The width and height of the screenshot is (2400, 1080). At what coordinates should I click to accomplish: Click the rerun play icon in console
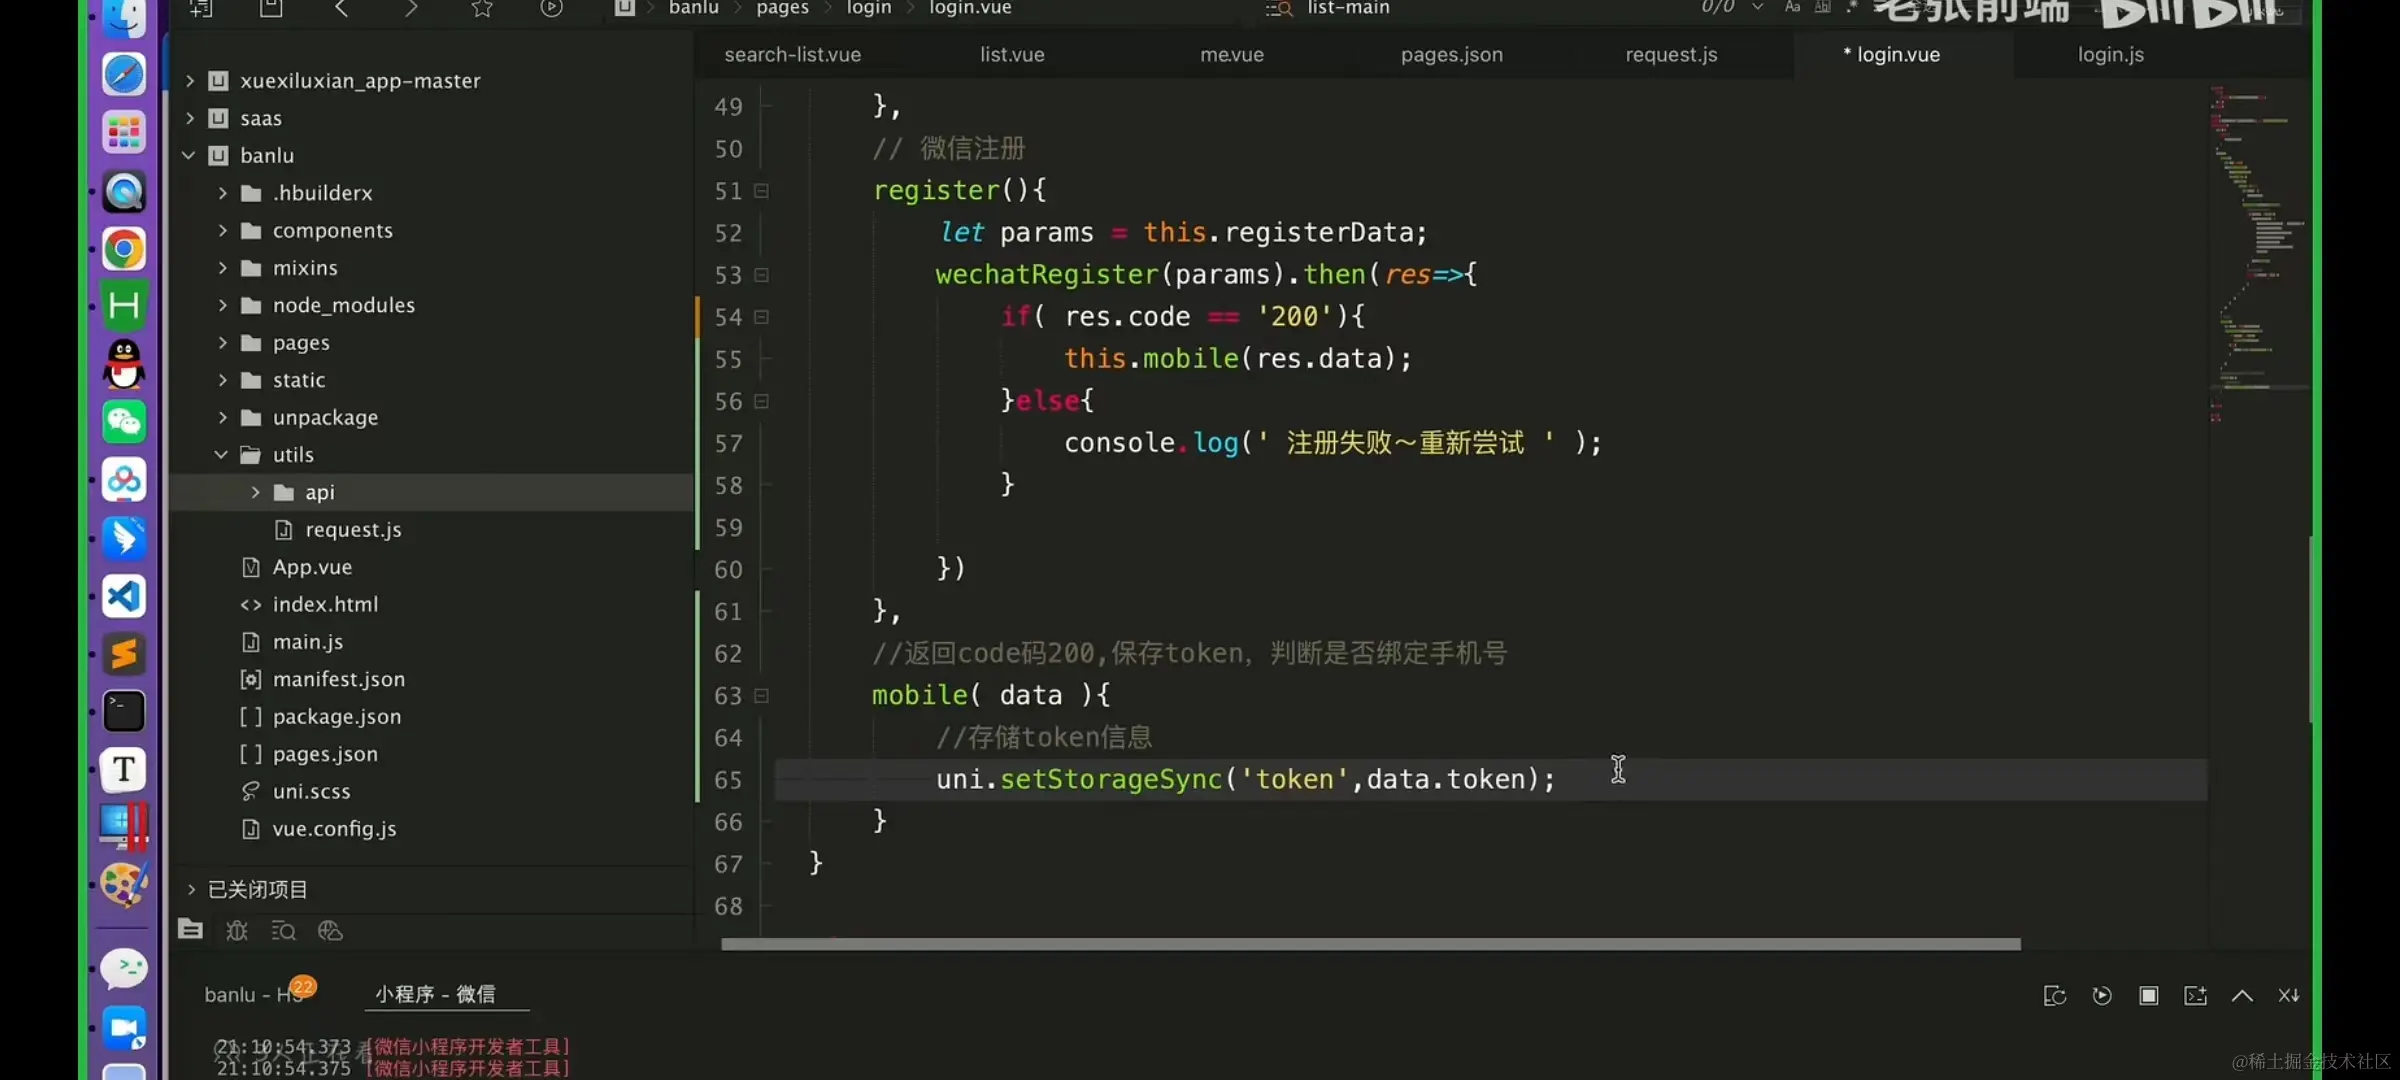[x=2101, y=996]
